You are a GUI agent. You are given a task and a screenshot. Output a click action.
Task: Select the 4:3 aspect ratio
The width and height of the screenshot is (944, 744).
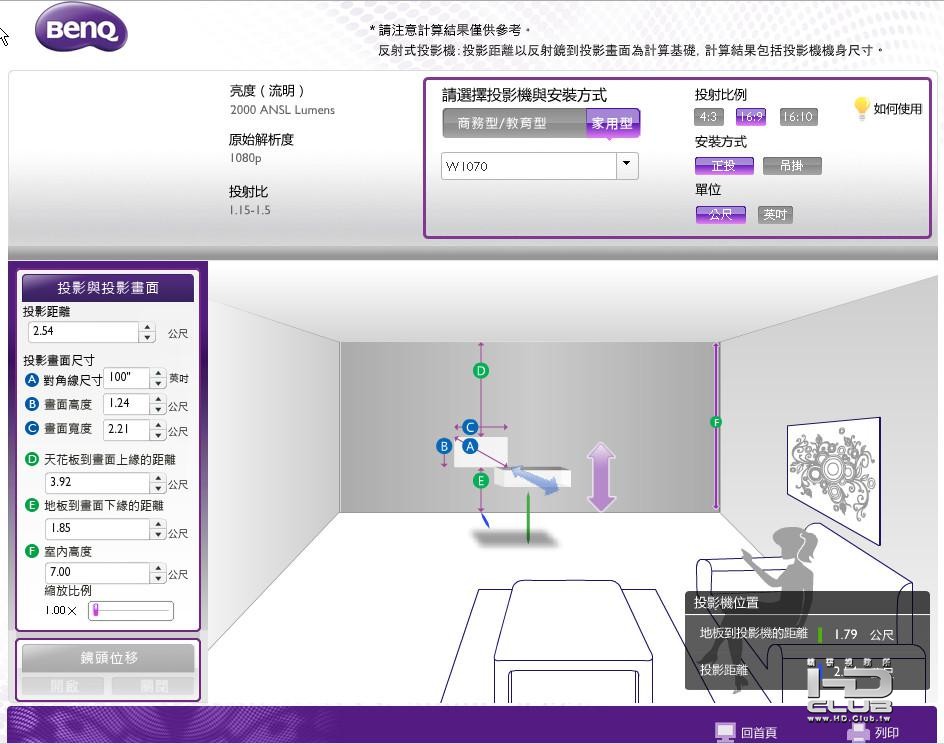point(708,117)
